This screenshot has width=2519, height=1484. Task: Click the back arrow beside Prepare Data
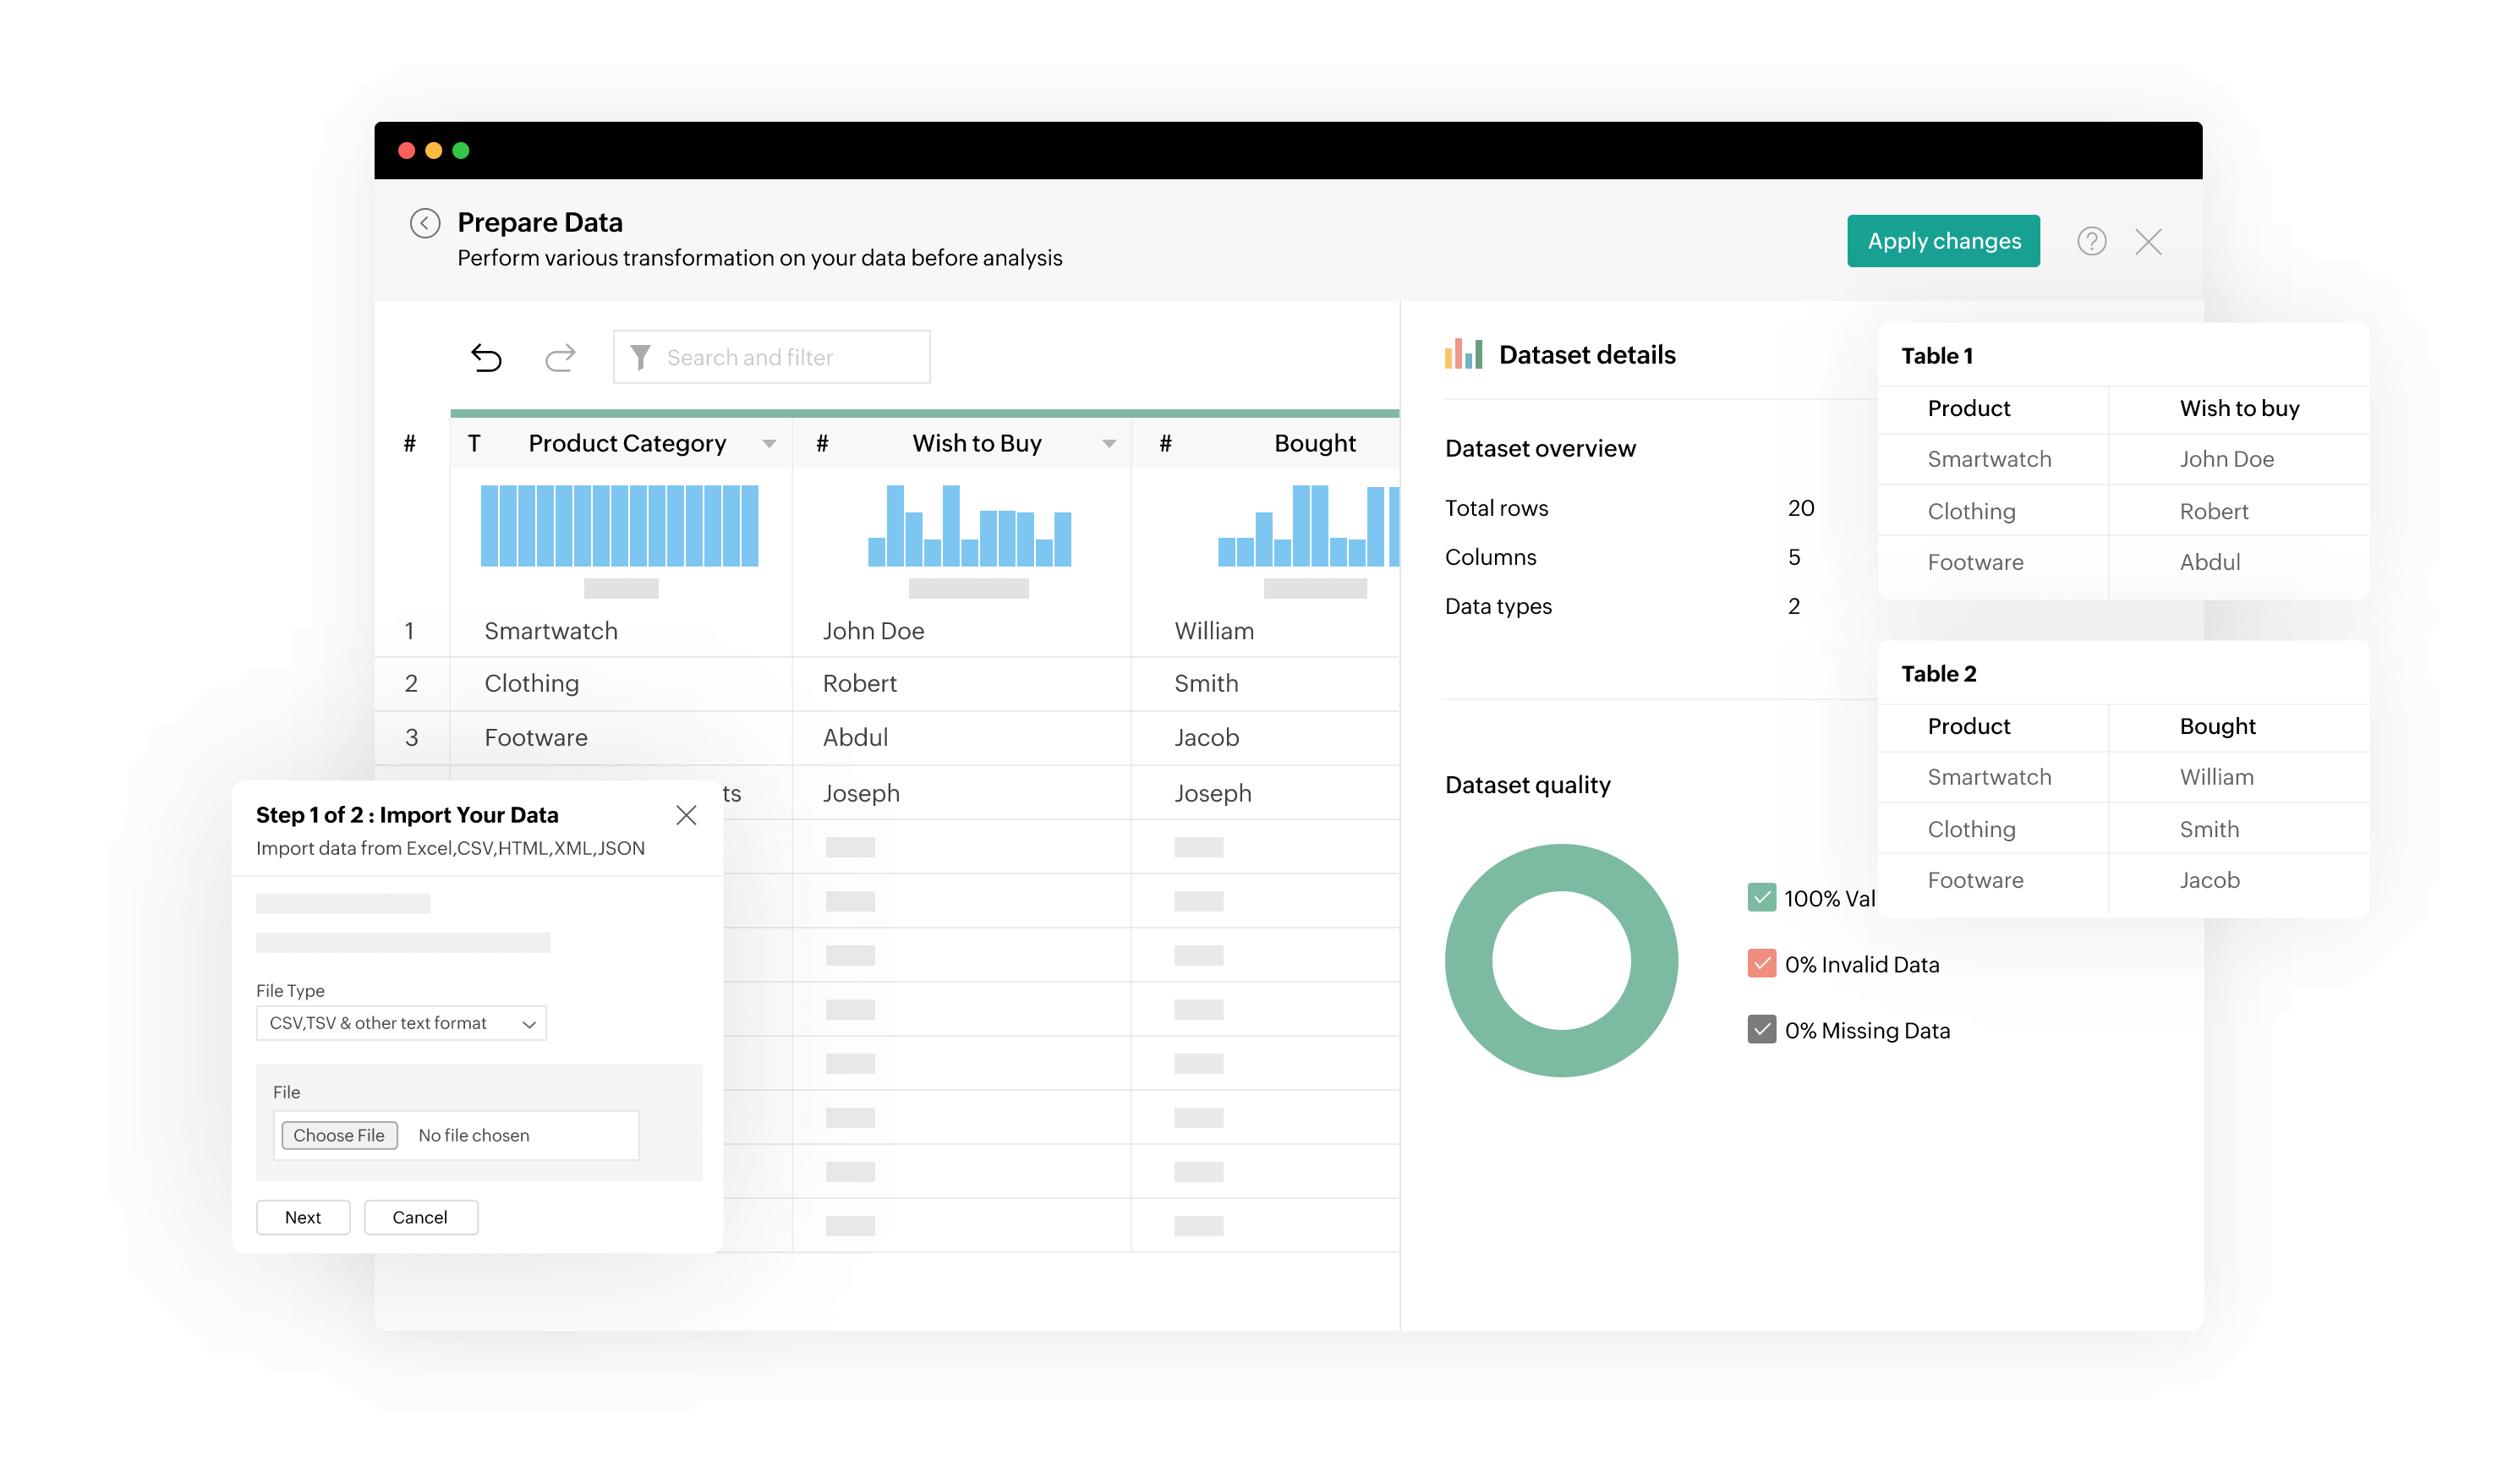[x=425, y=222]
